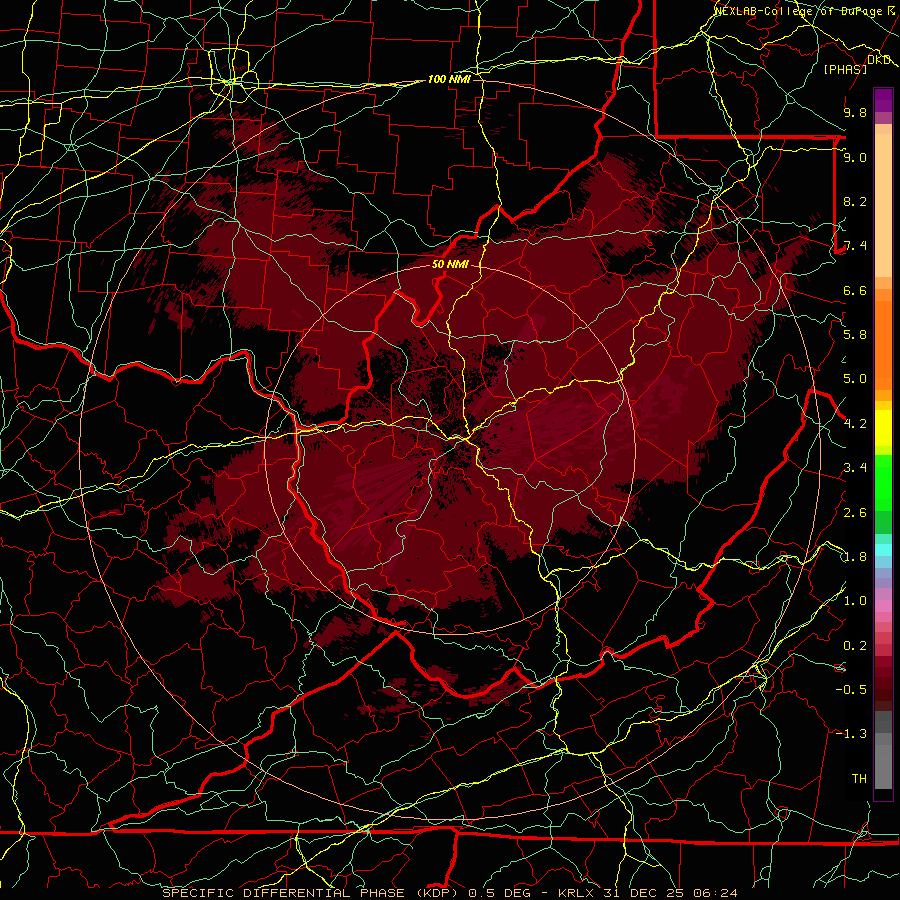The width and height of the screenshot is (900, 900).
Task: Select the 5.0 scale label
Action: [x=855, y=379]
